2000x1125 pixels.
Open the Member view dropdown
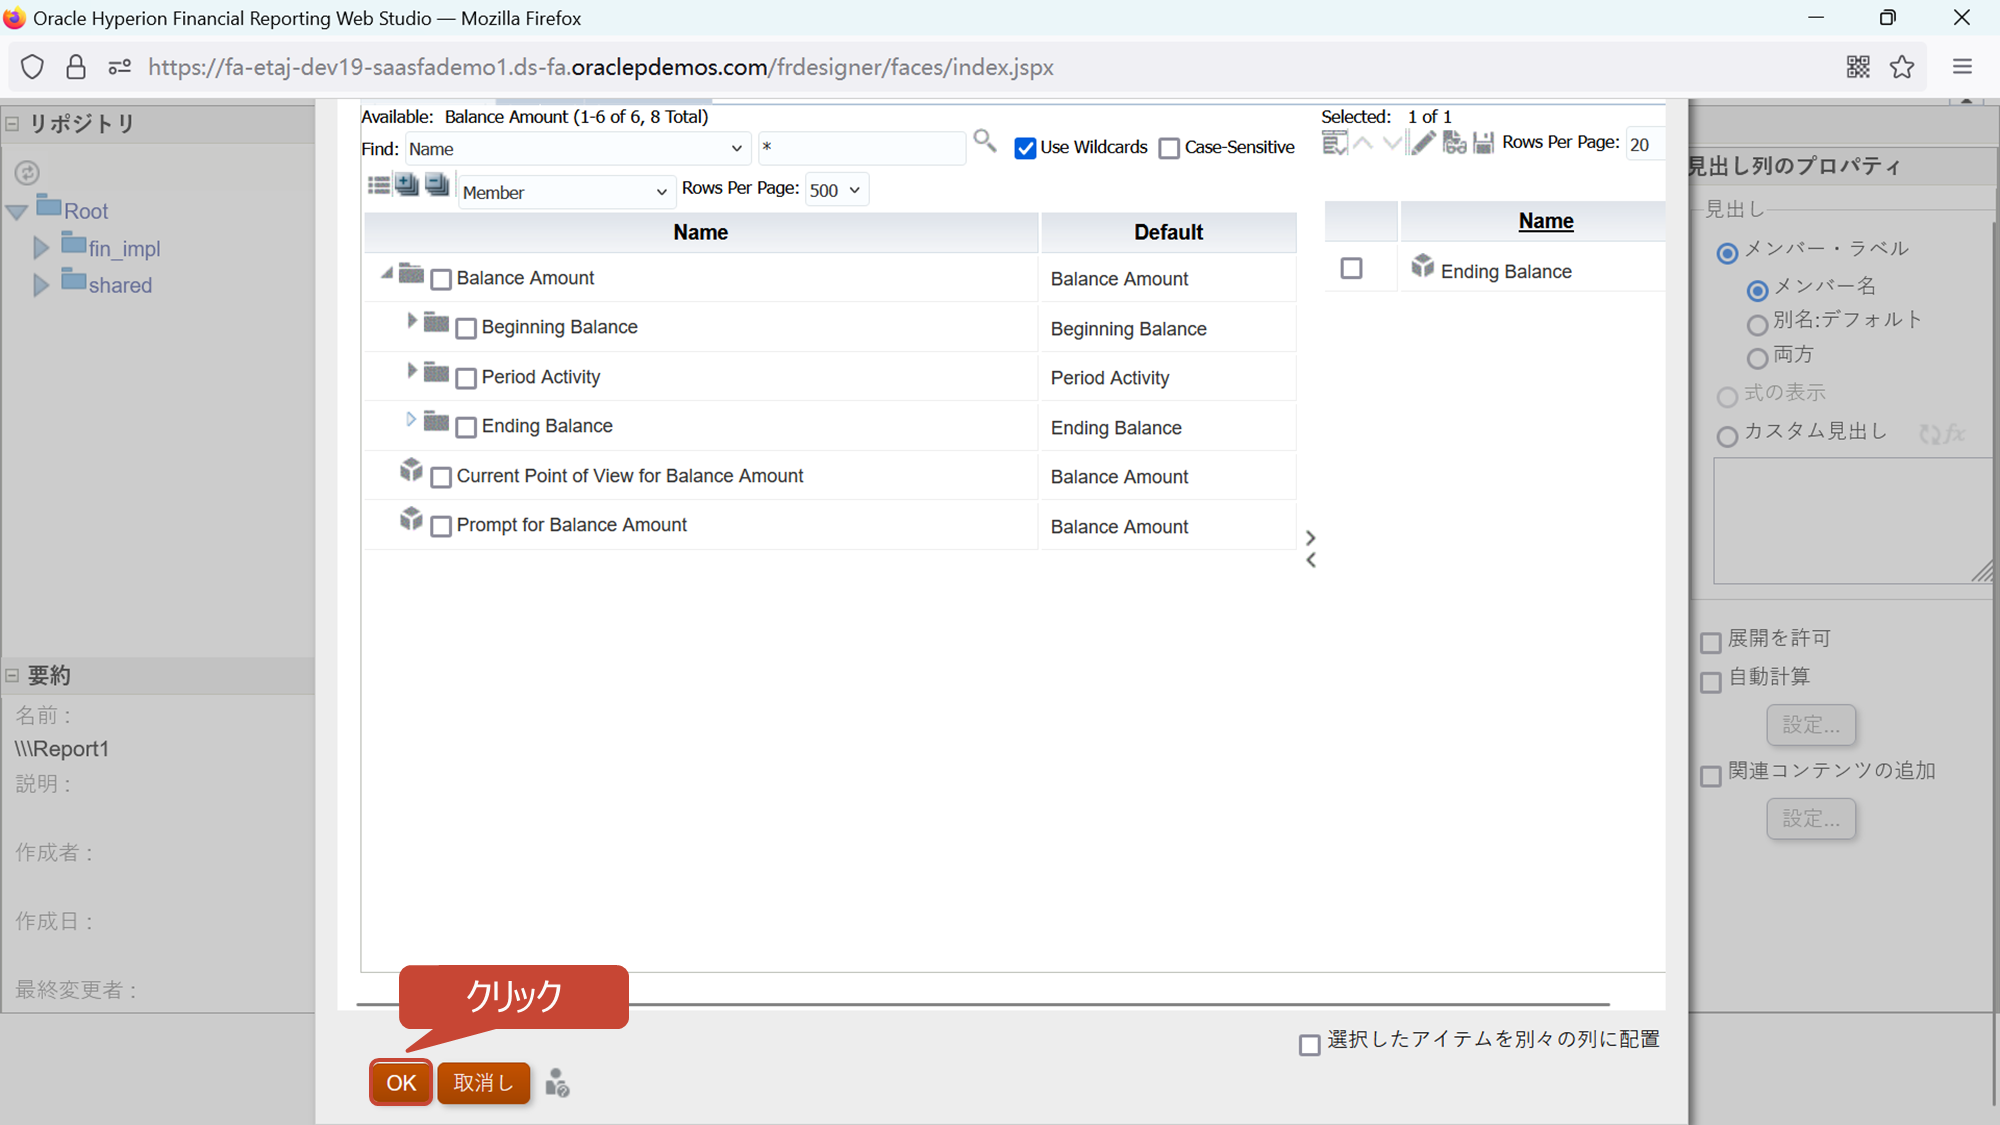[565, 192]
